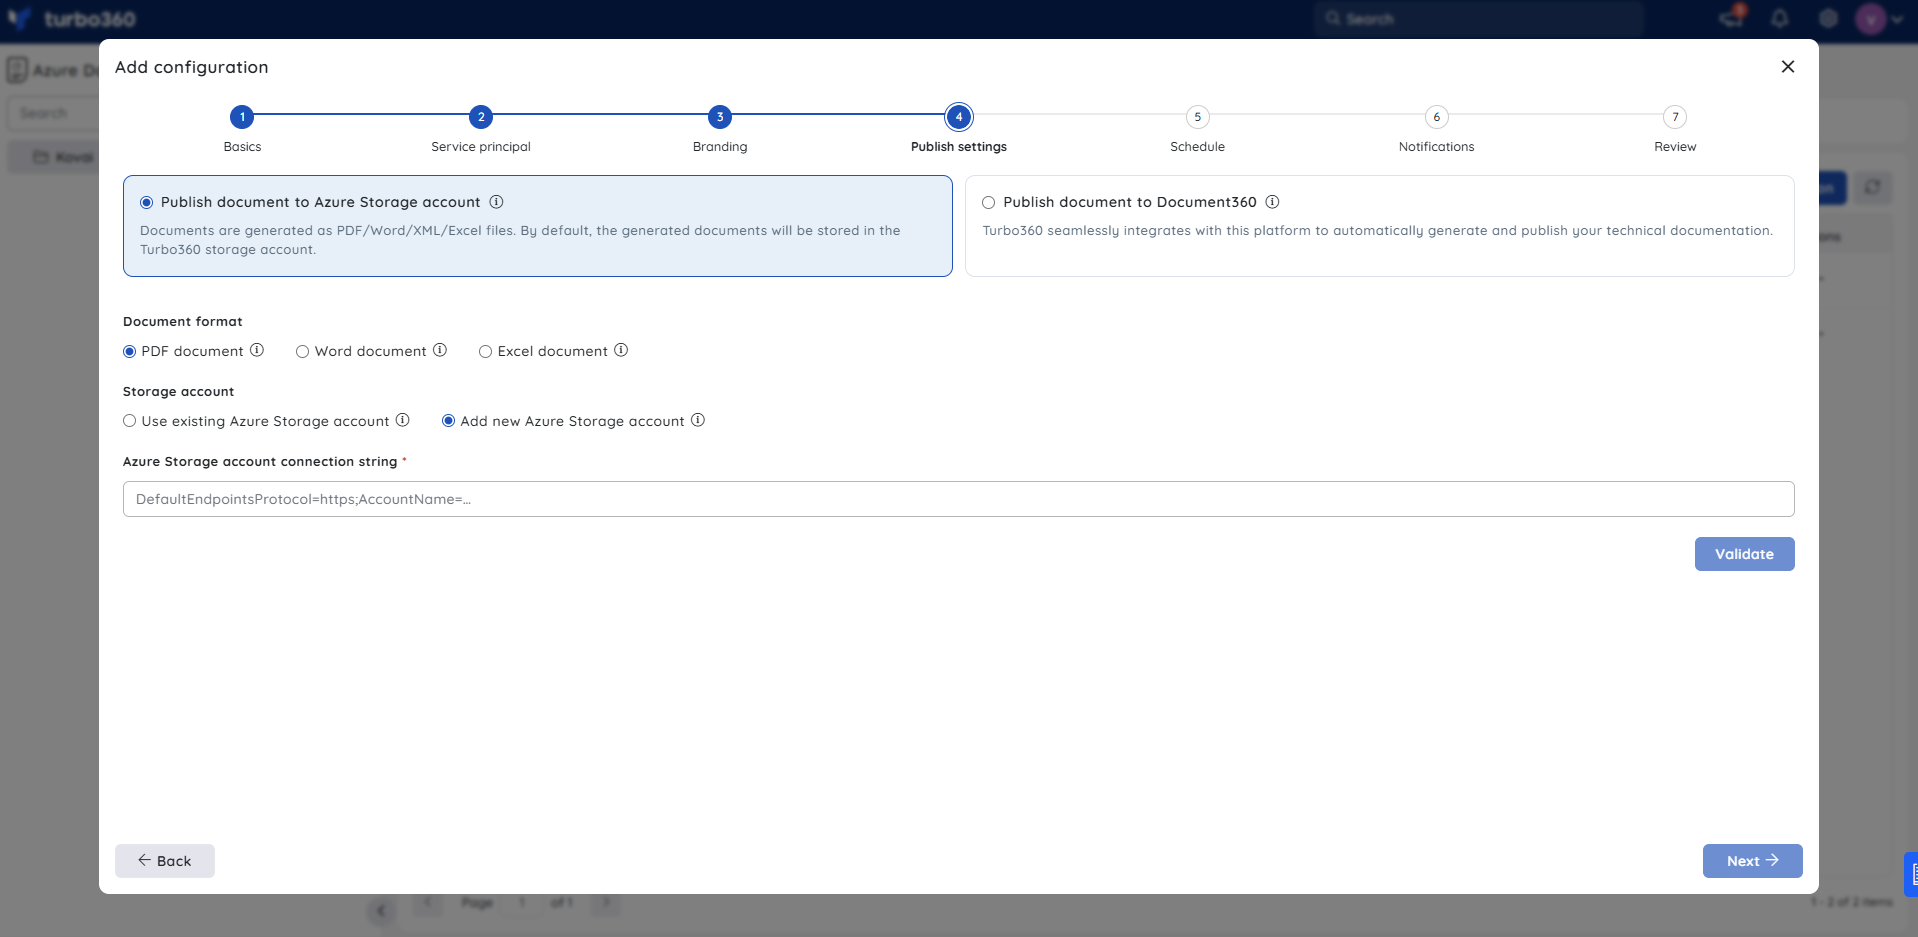Click the top bar Search field
The height and width of the screenshot is (937, 1918).
click(1480, 19)
